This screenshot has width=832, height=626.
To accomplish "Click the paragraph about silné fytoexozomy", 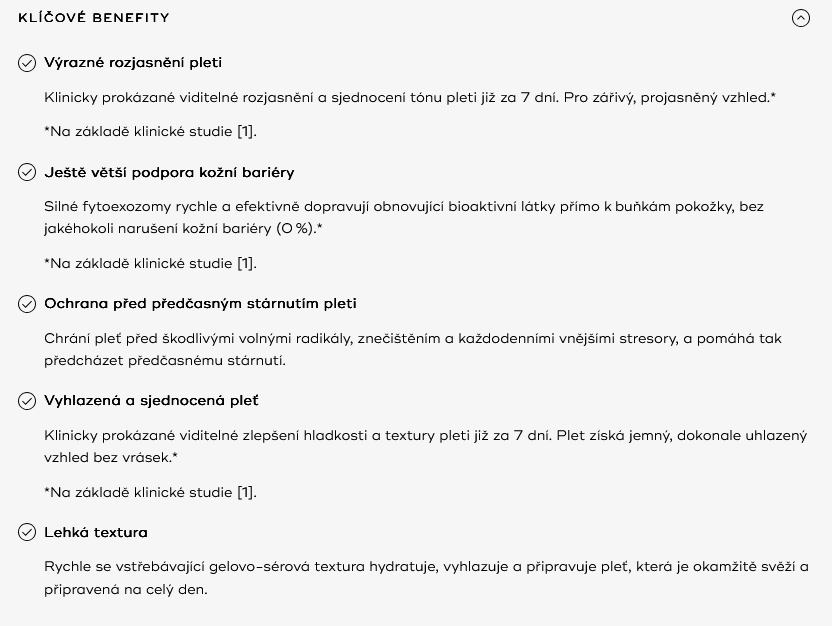I will pos(404,218).
